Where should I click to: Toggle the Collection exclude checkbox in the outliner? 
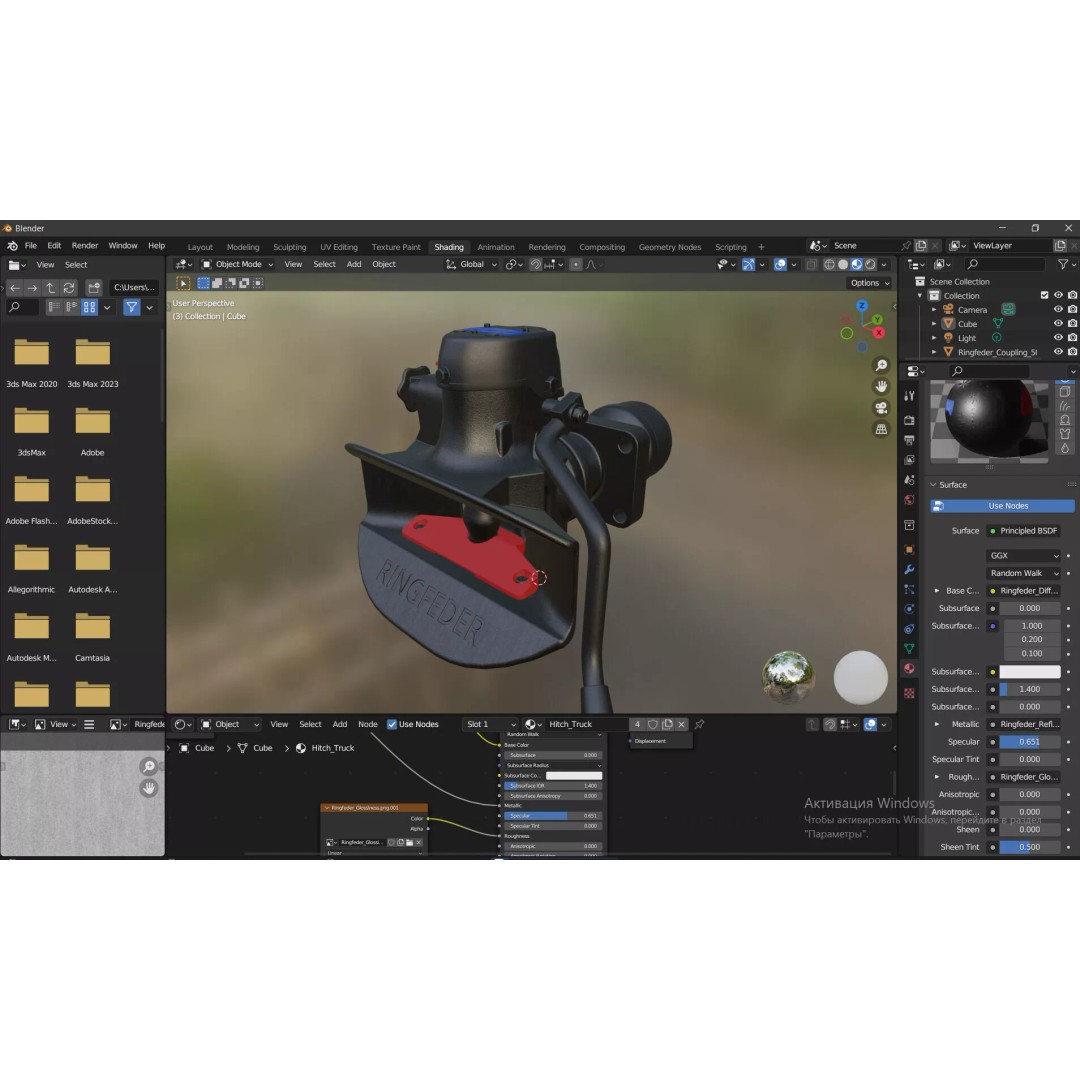click(x=1044, y=295)
